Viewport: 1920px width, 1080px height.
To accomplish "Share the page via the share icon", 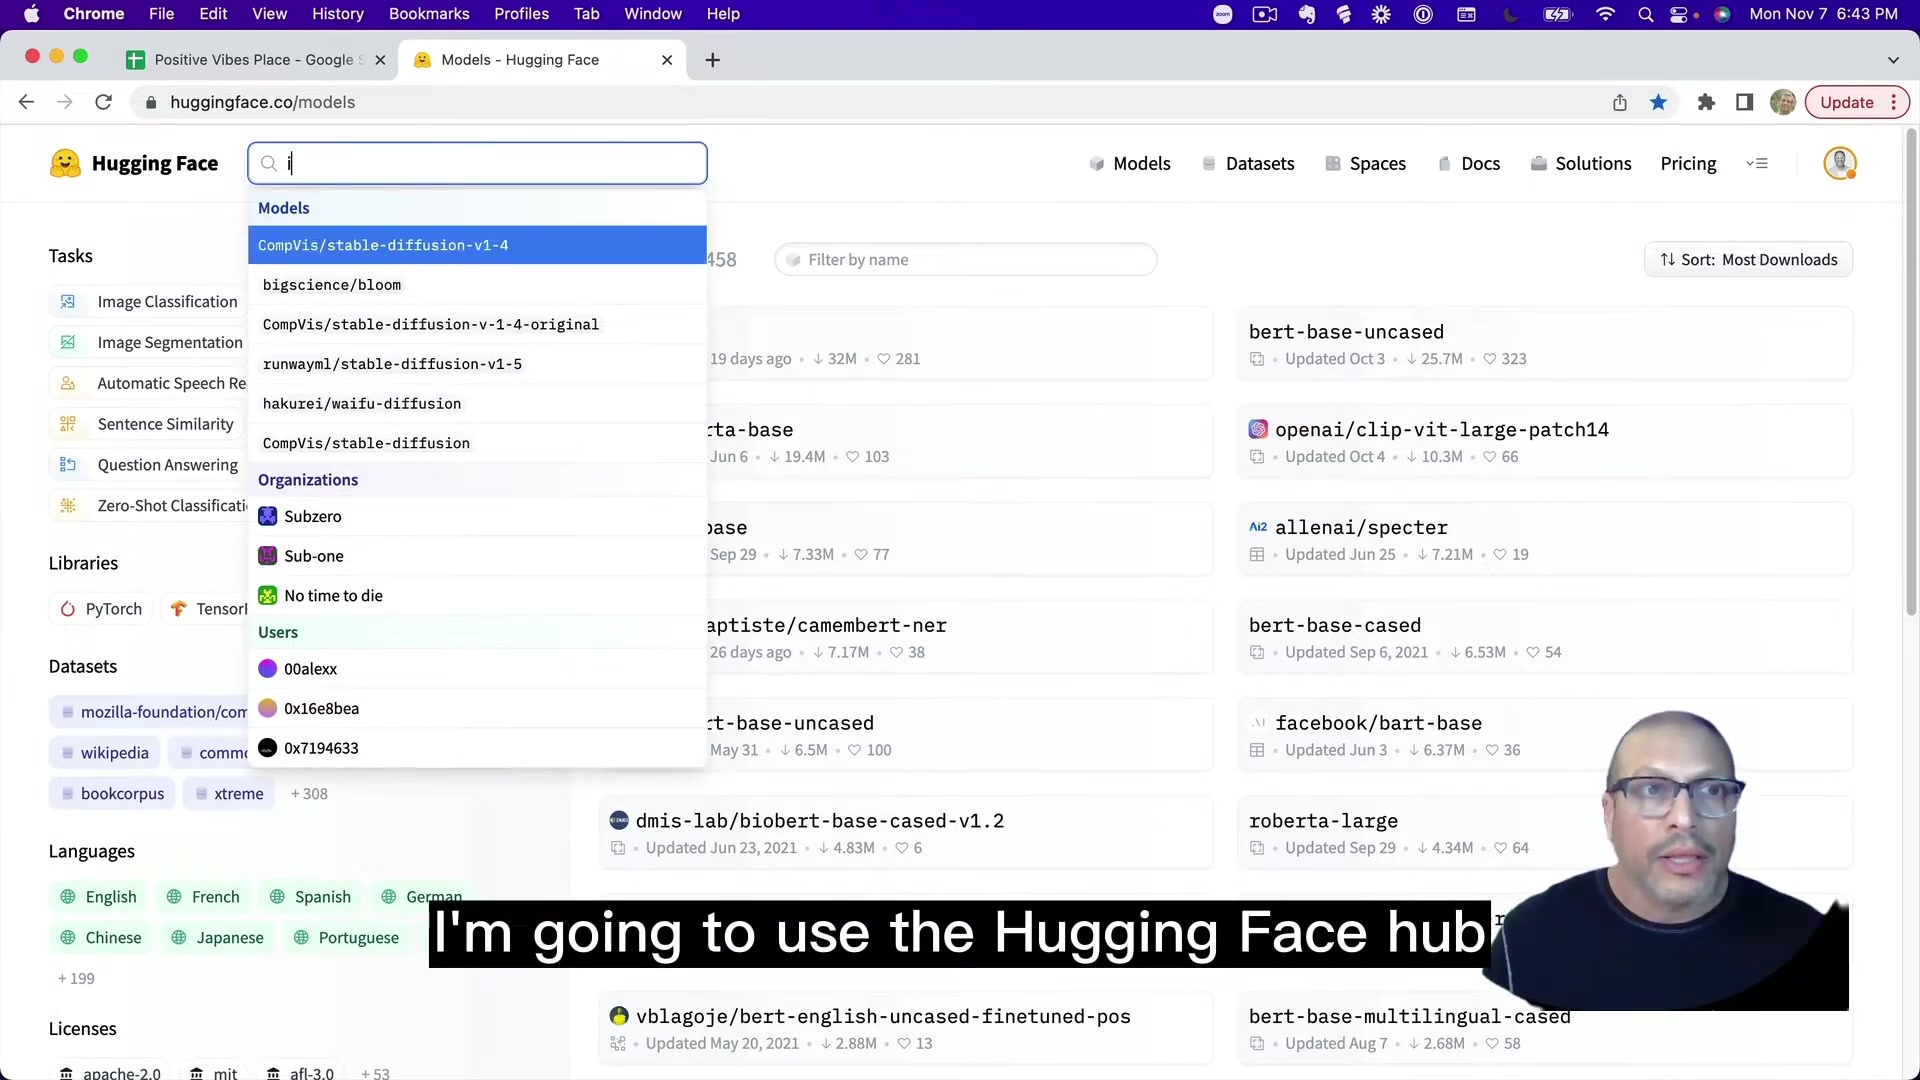I will pyautogui.click(x=1620, y=102).
